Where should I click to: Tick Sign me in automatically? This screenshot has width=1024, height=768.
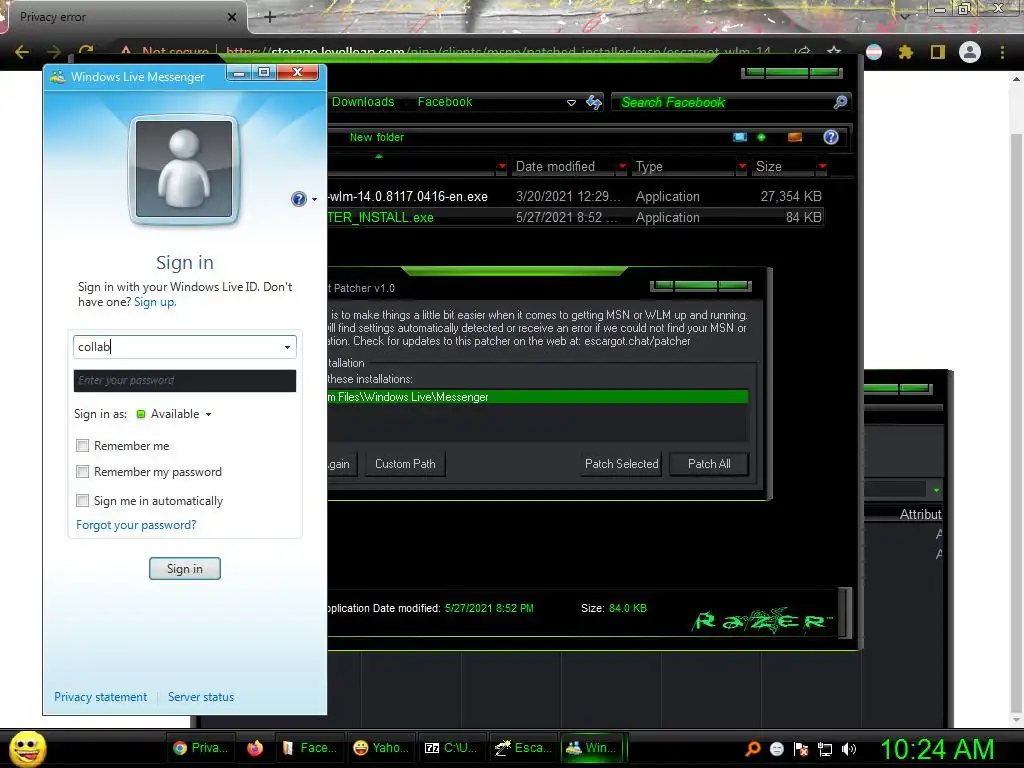tap(82, 500)
